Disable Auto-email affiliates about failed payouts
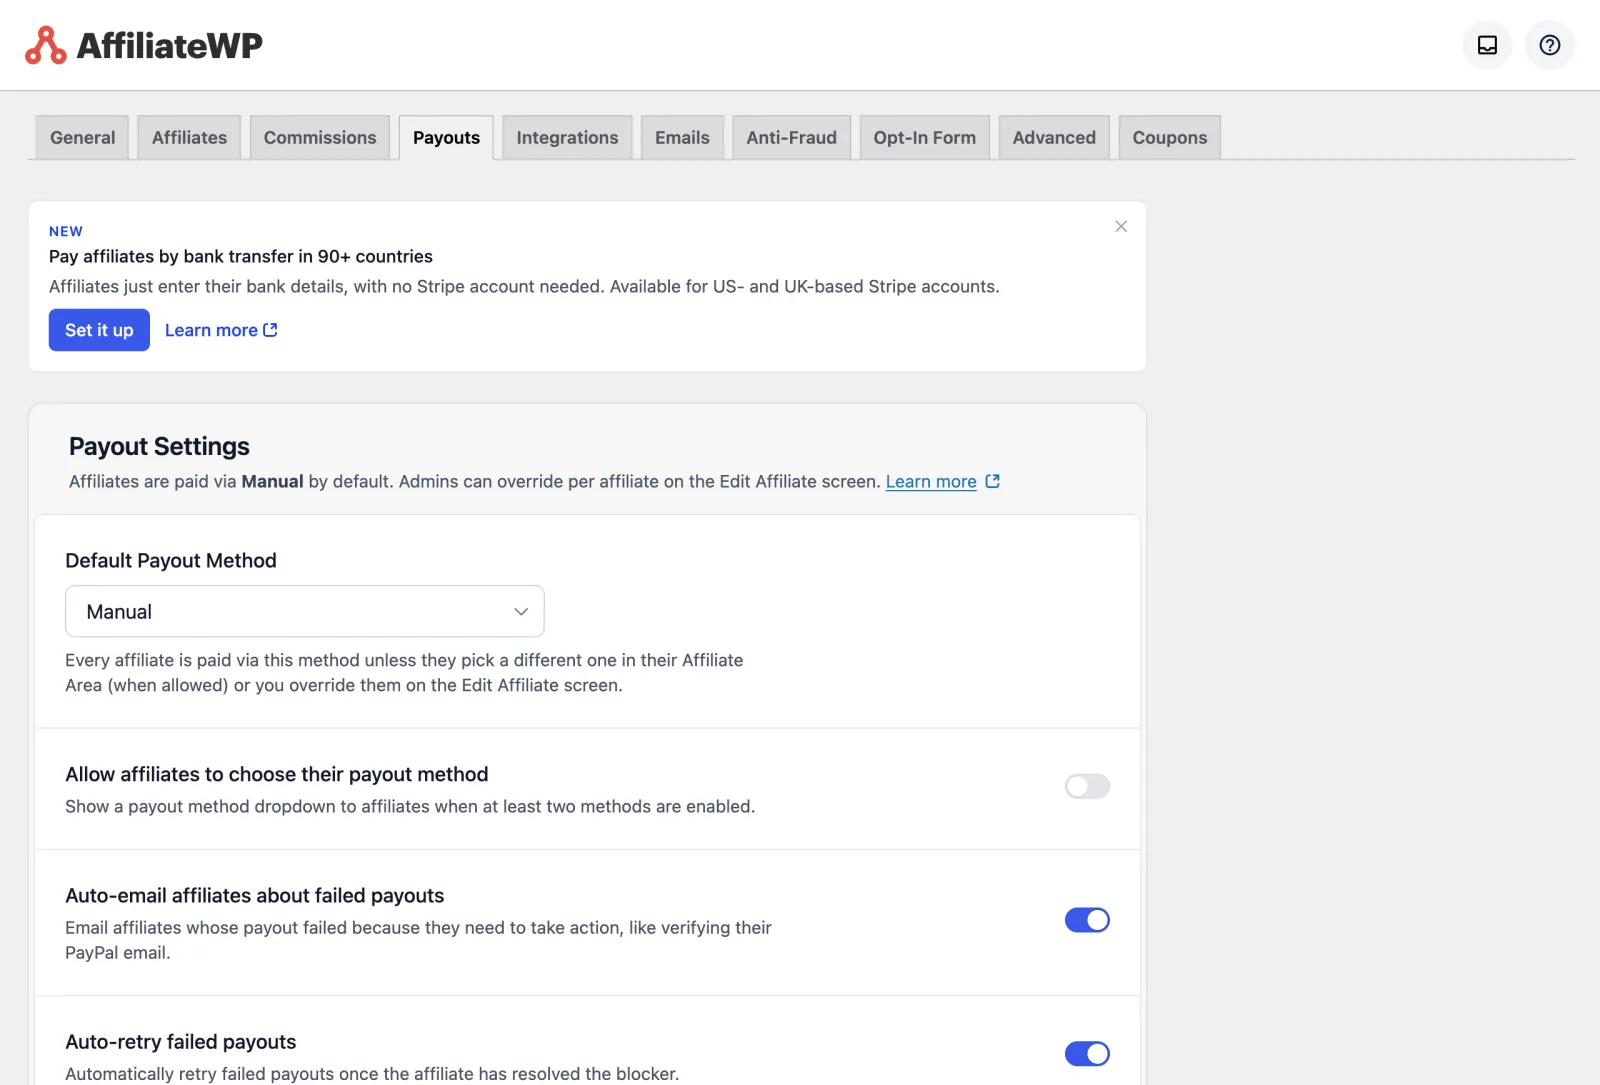1600x1085 pixels. click(x=1087, y=920)
